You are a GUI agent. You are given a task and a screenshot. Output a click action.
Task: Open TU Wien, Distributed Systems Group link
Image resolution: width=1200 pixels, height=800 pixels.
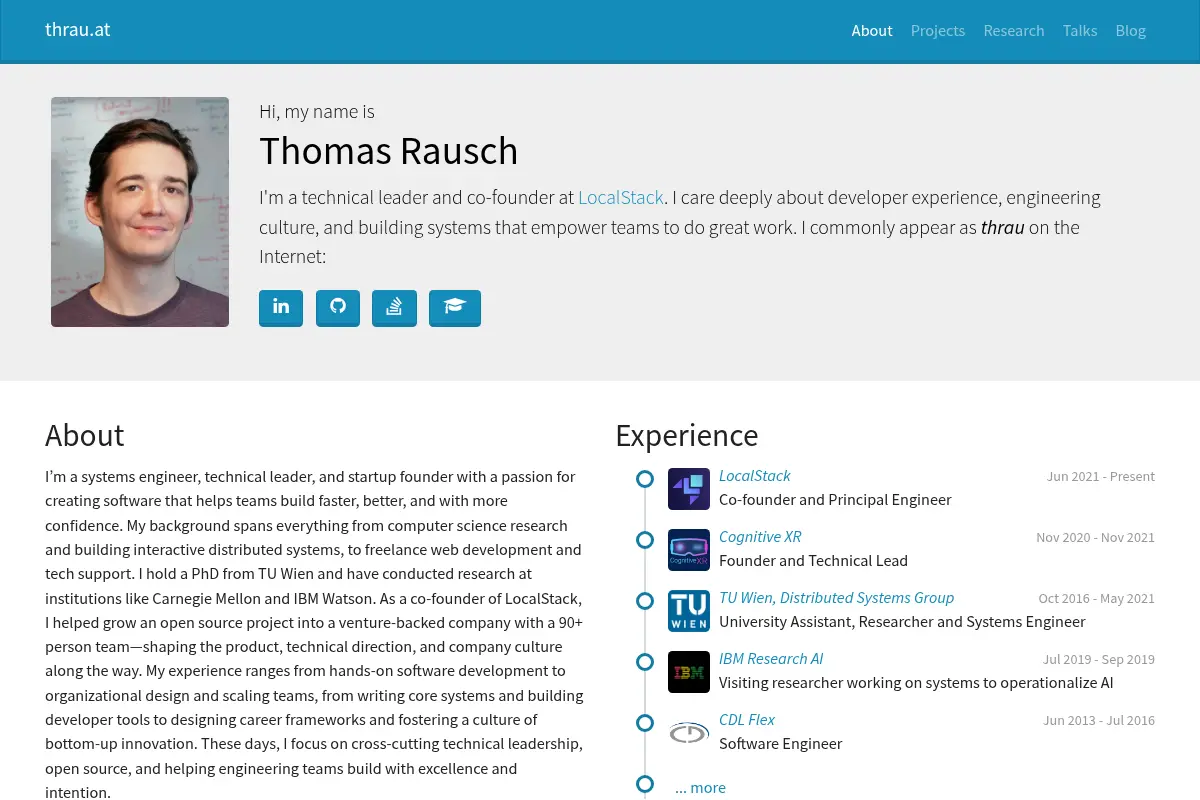tap(836, 598)
